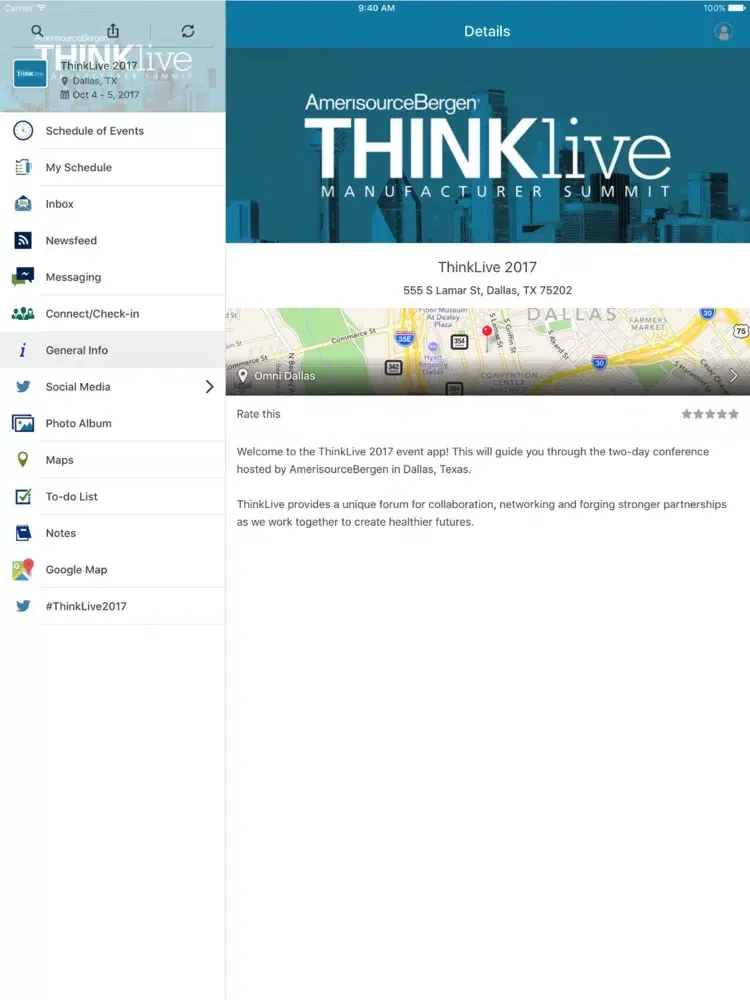Tap the map chevron to open location
Screen dimensions: 750x1000
coord(733,376)
